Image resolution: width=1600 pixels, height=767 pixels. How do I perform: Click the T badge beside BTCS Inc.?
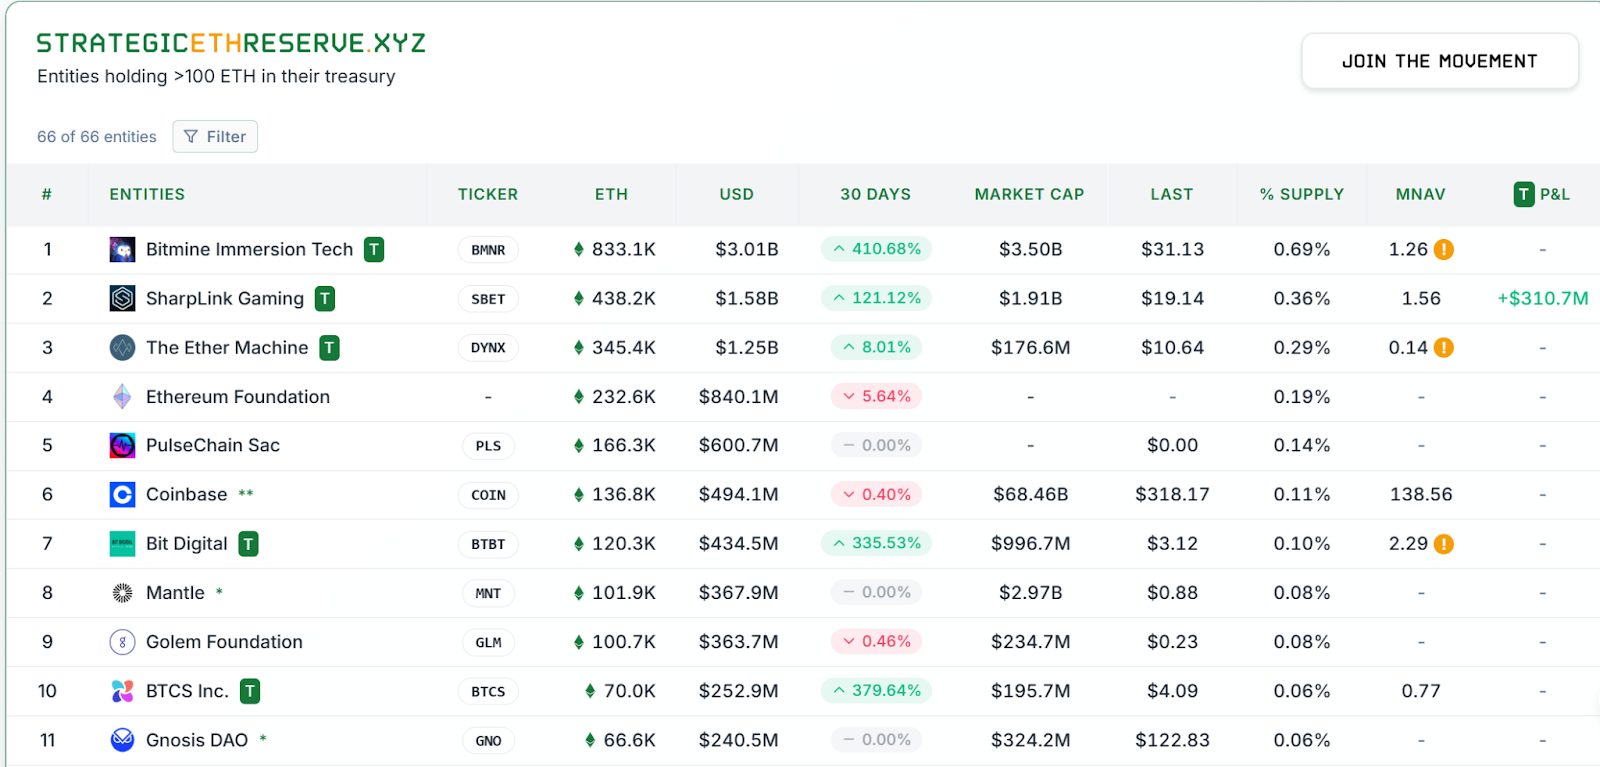248,690
